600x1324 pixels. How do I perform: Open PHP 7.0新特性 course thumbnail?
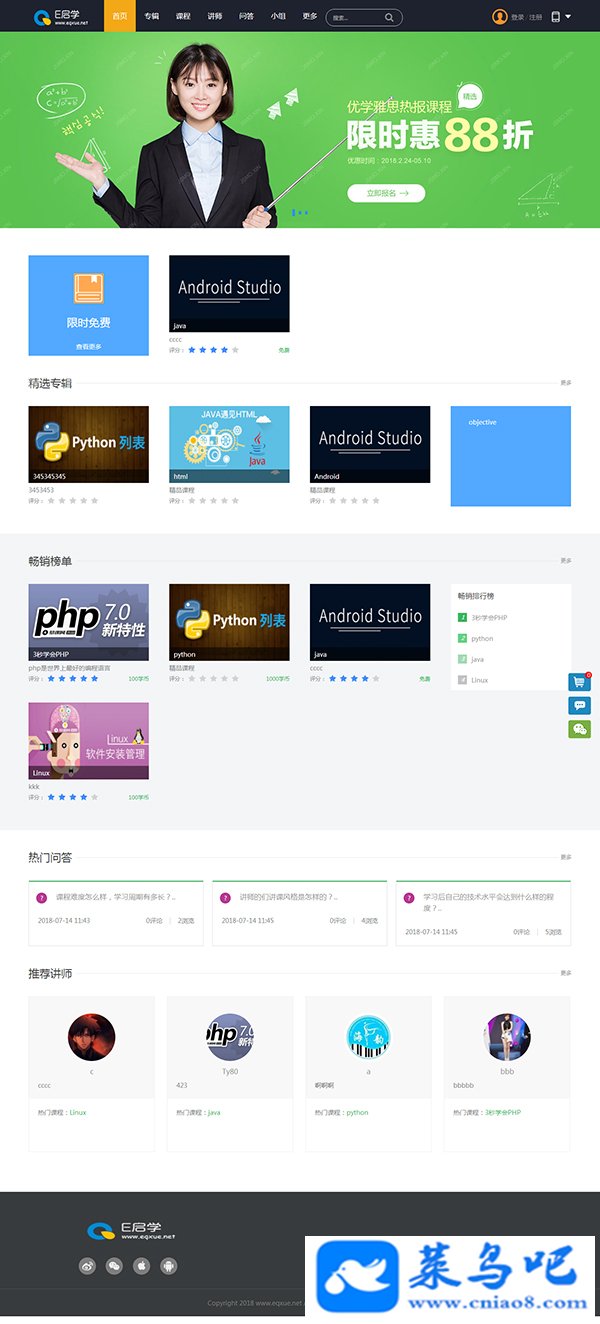[88, 622]
